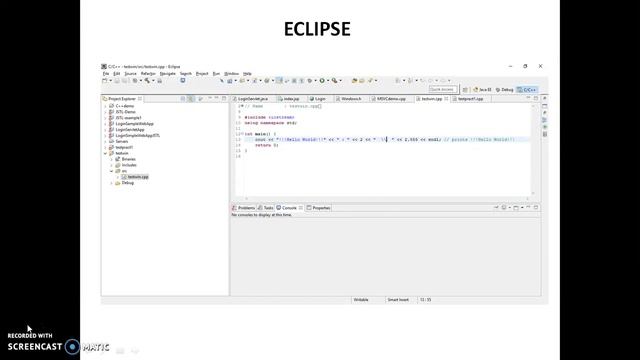Open the Navigate menu
Screen dimensions: 640x360
(168, 74)
